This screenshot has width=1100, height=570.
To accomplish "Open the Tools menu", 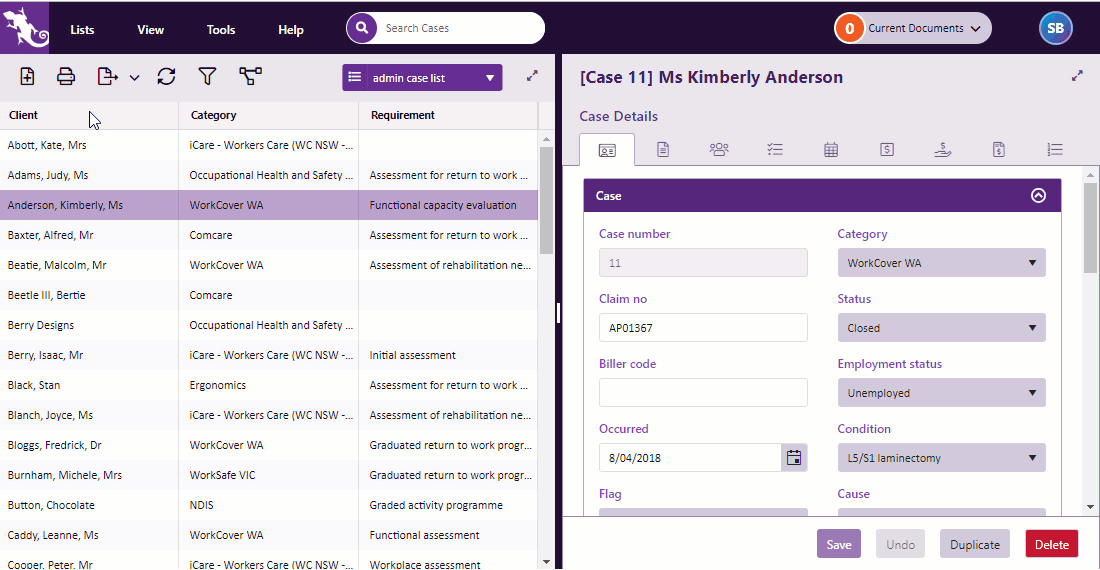I will click(221, 29).
